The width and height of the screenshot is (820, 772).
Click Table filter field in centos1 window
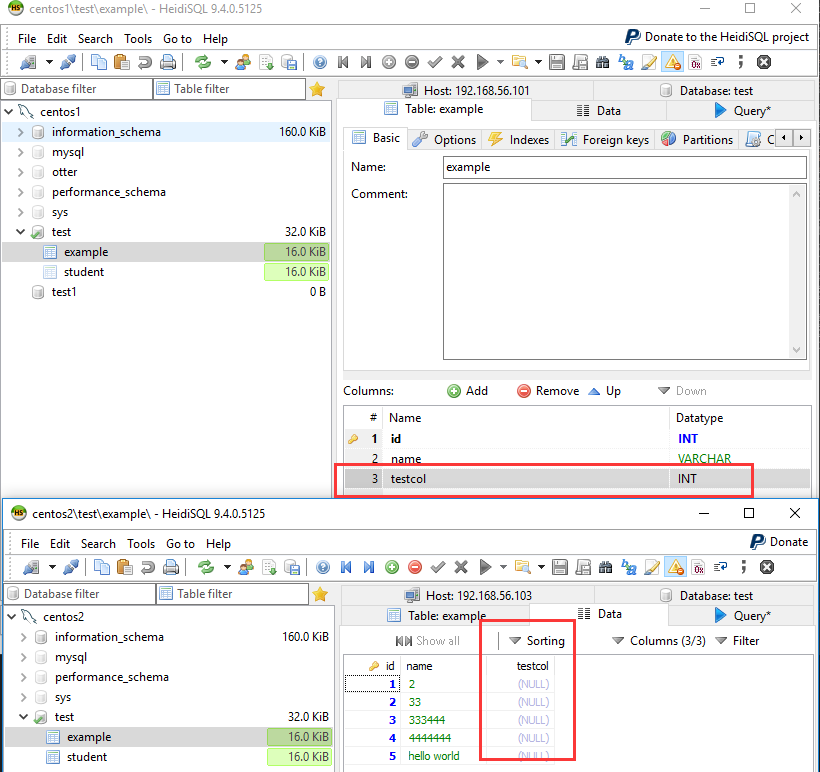point(230,89)
